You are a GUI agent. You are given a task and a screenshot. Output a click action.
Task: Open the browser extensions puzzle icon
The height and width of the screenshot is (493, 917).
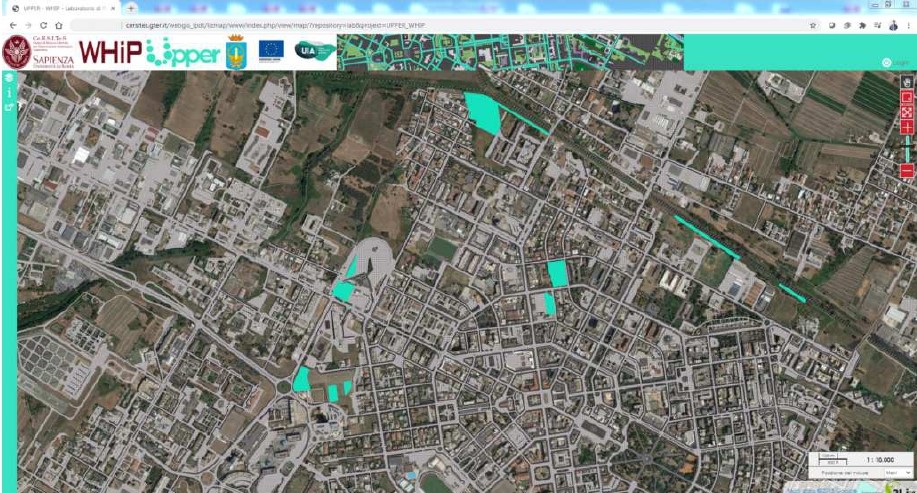click(x=862, y=25)
